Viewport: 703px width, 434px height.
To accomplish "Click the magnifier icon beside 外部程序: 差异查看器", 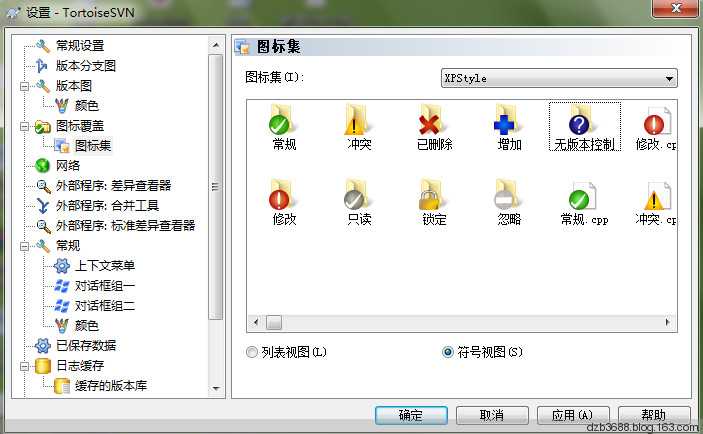I will point(43,186).
